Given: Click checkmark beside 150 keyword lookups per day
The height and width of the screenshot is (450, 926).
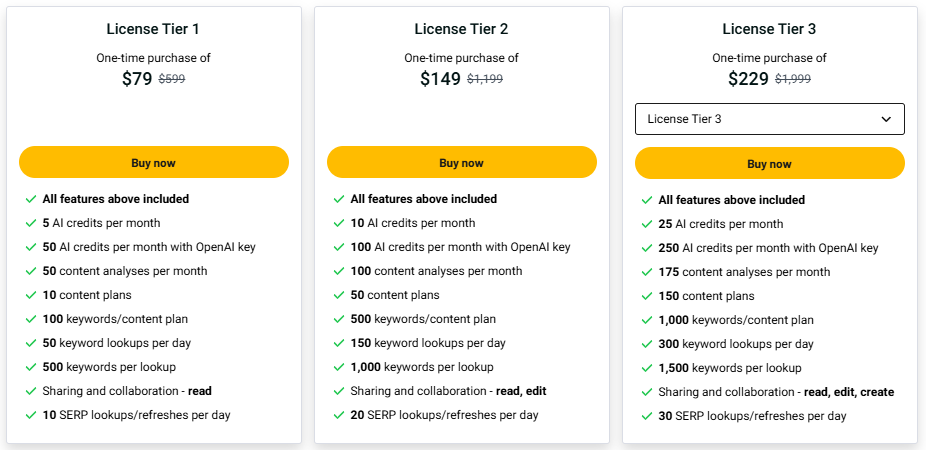Looking at the screenshot, I should [x=339, y=343].
